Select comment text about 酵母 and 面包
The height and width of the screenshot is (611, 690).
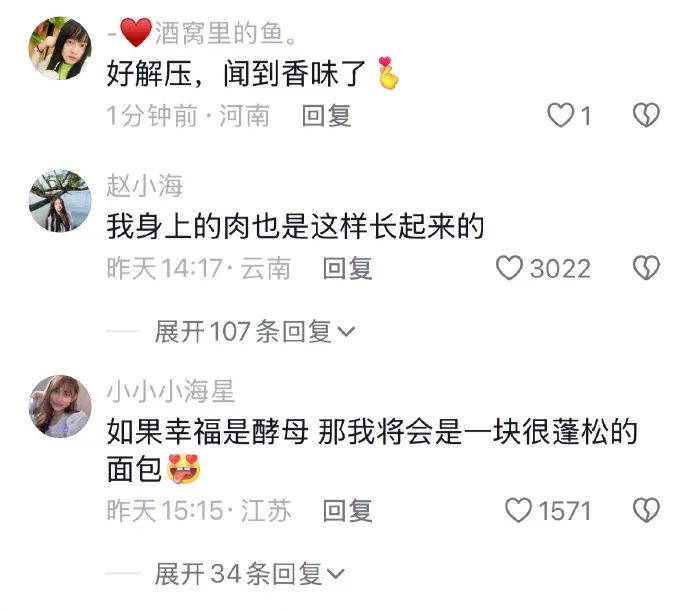(x=372, y=450)
